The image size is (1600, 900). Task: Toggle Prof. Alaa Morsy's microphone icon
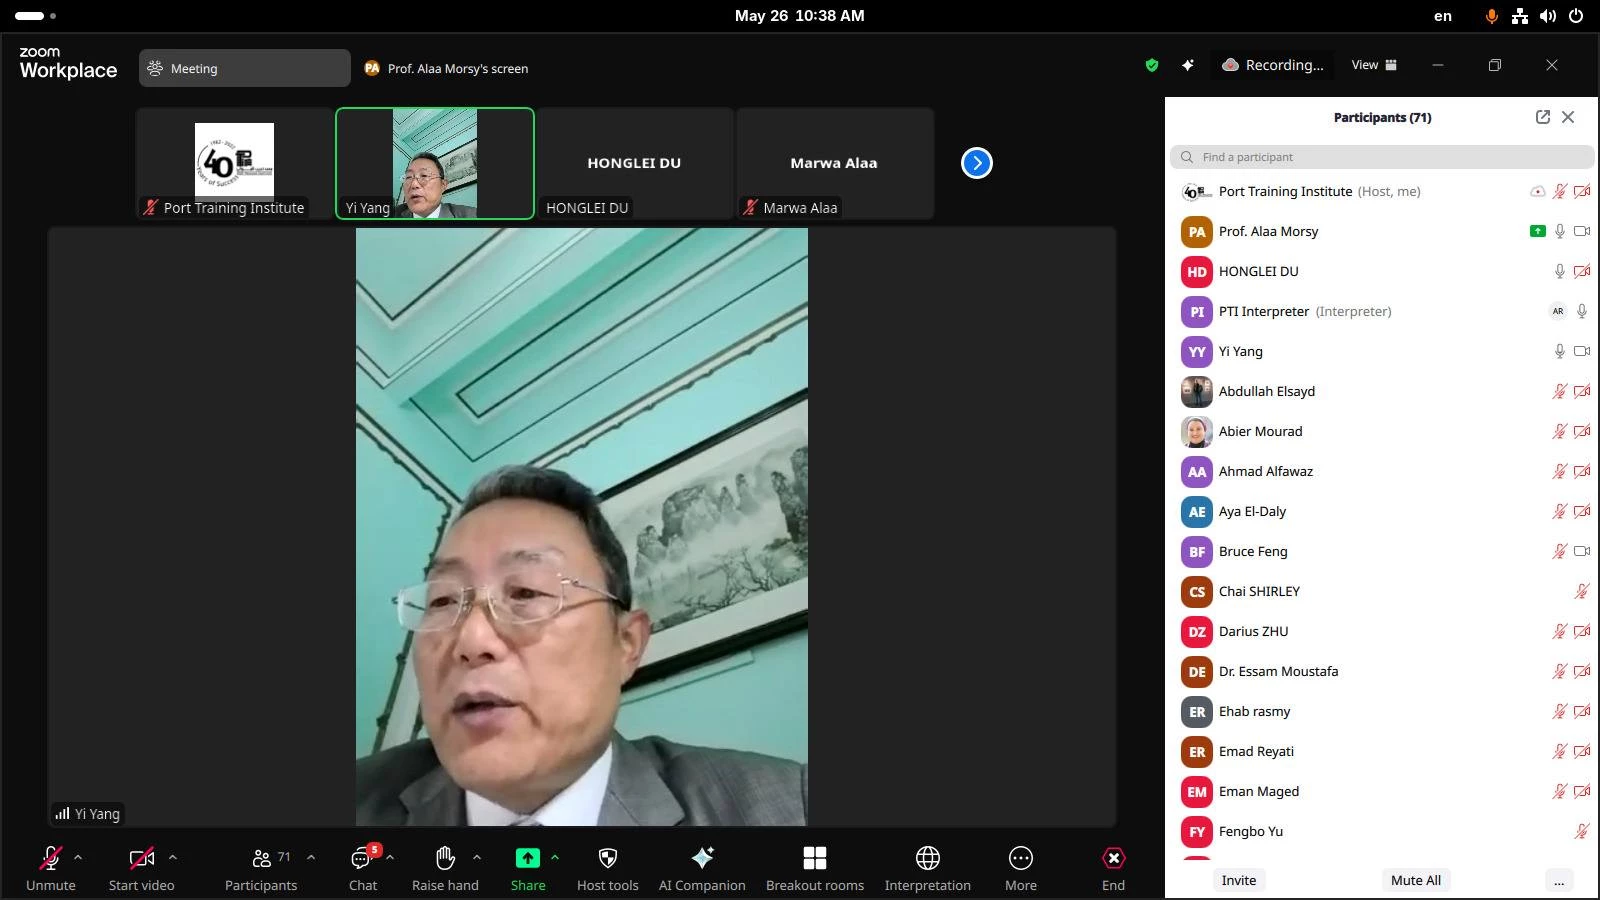point(1559,231)
